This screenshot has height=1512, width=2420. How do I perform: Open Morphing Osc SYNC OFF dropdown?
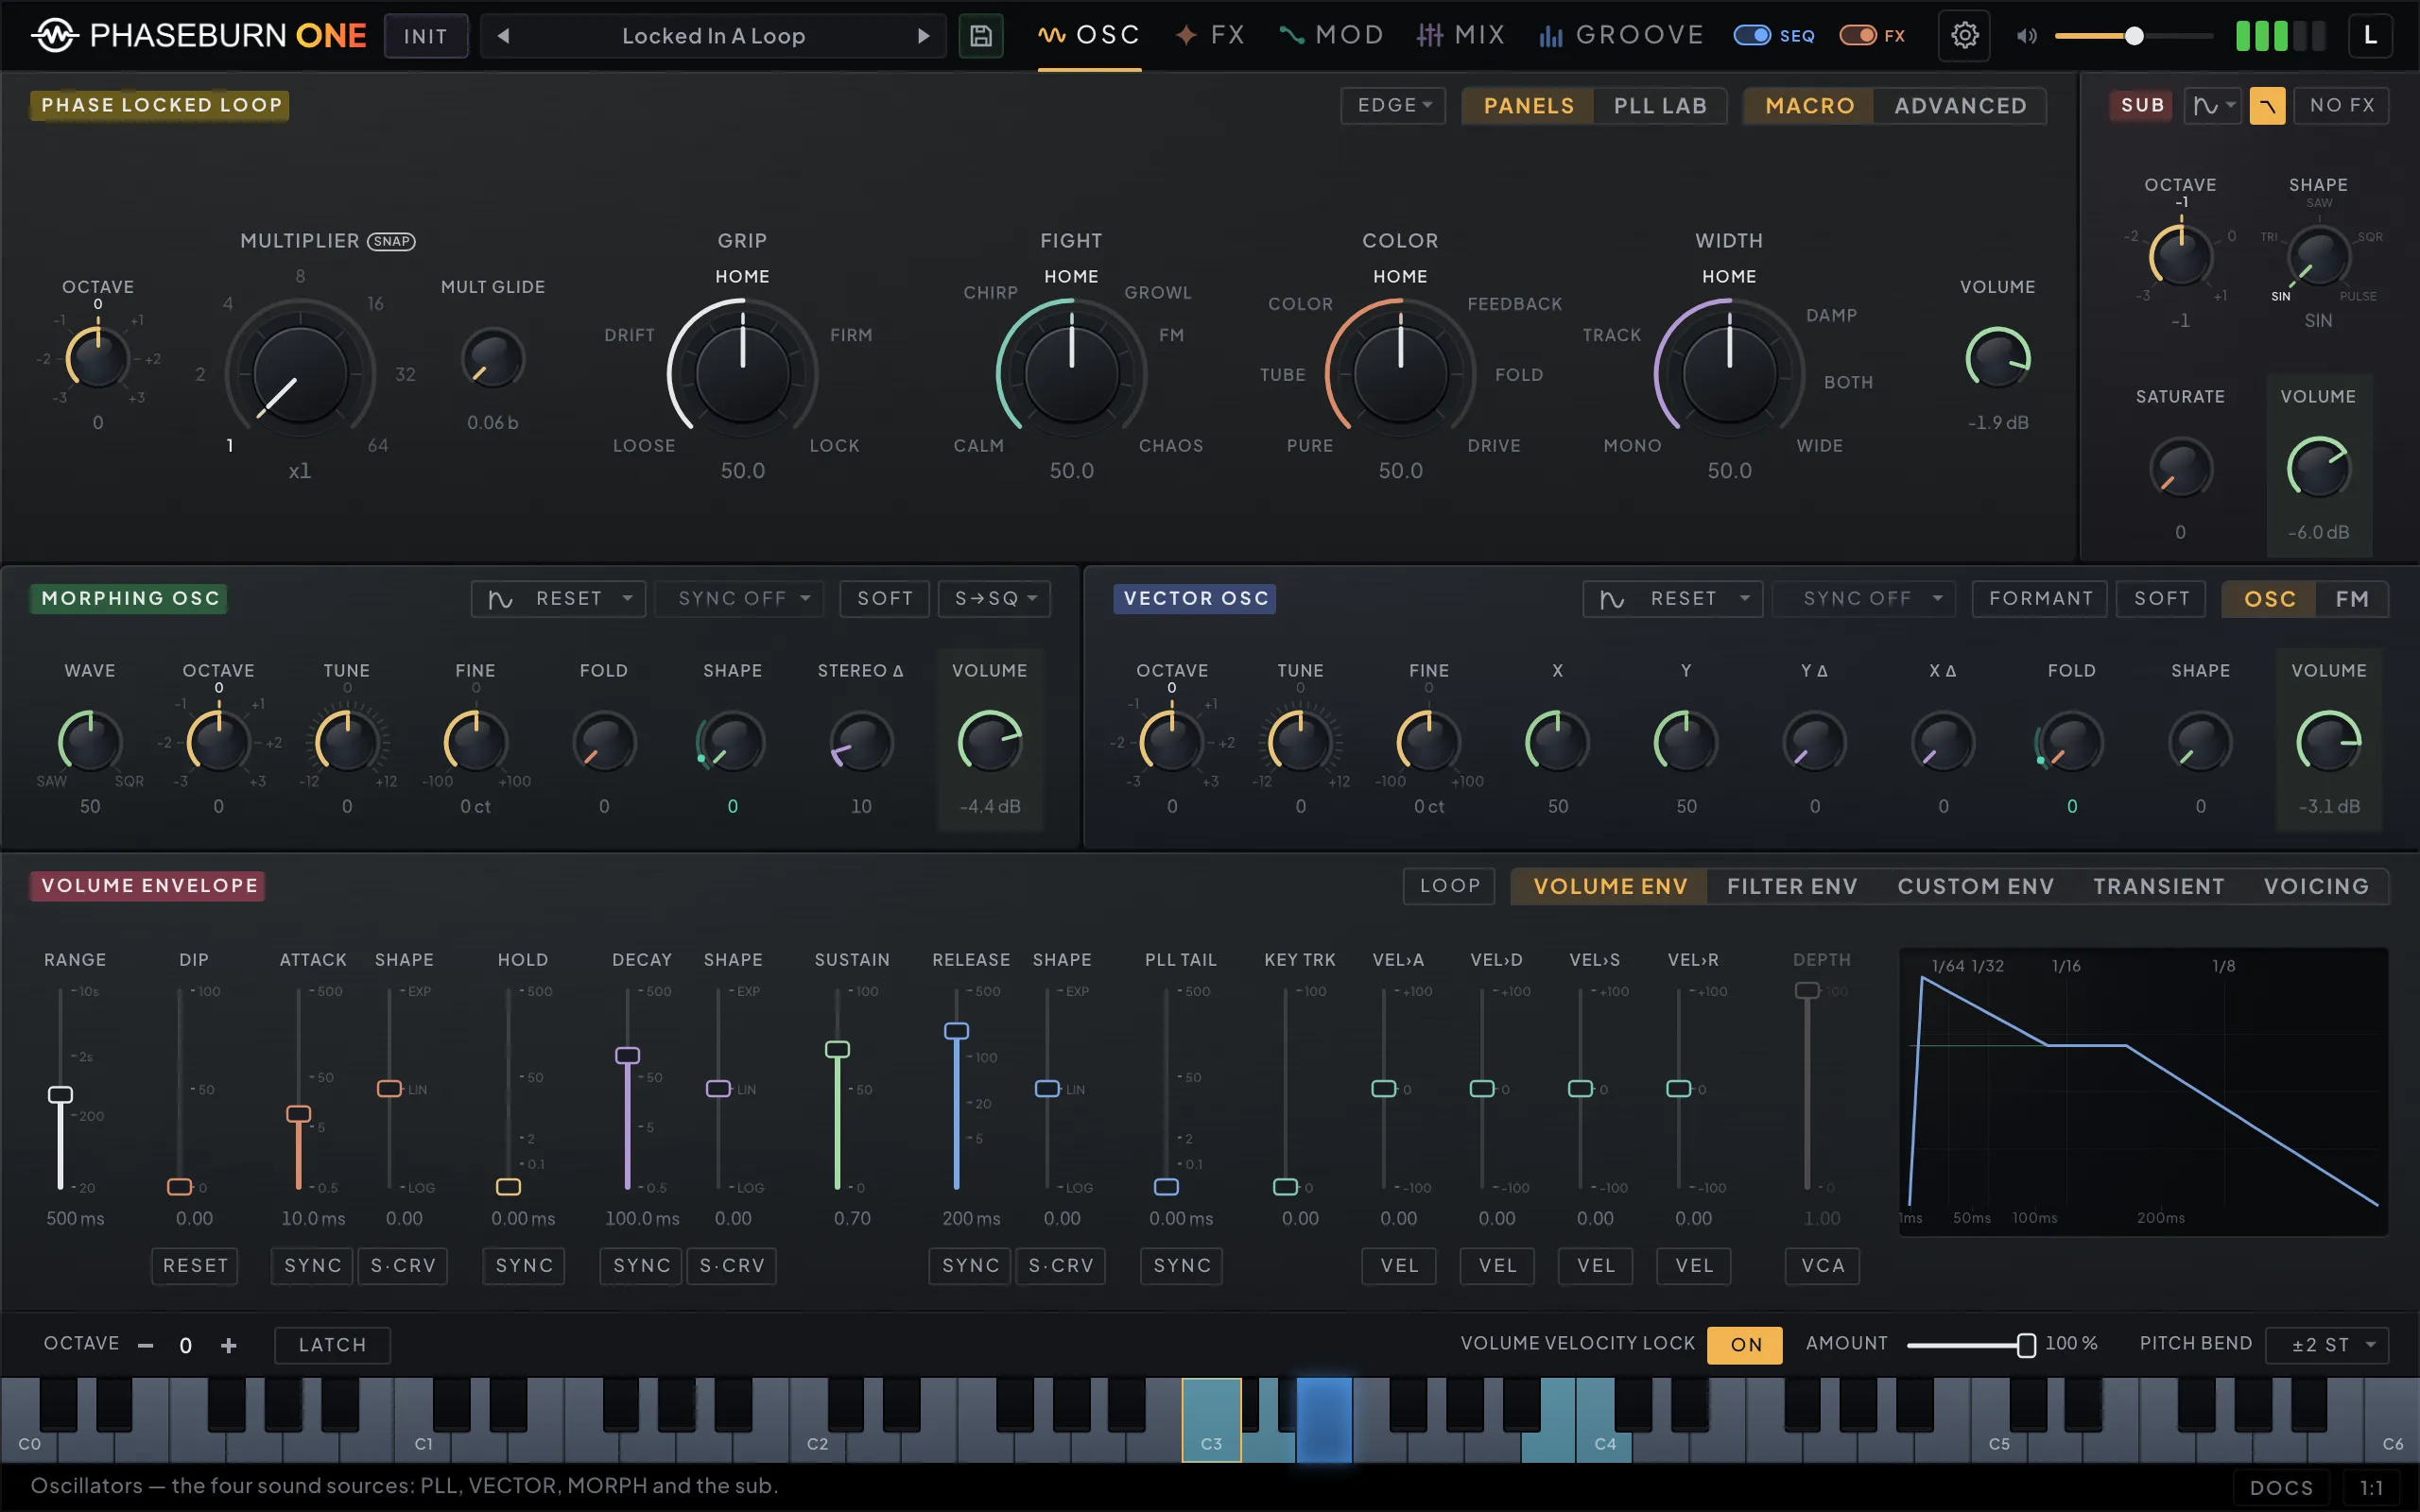click(740, 599)
